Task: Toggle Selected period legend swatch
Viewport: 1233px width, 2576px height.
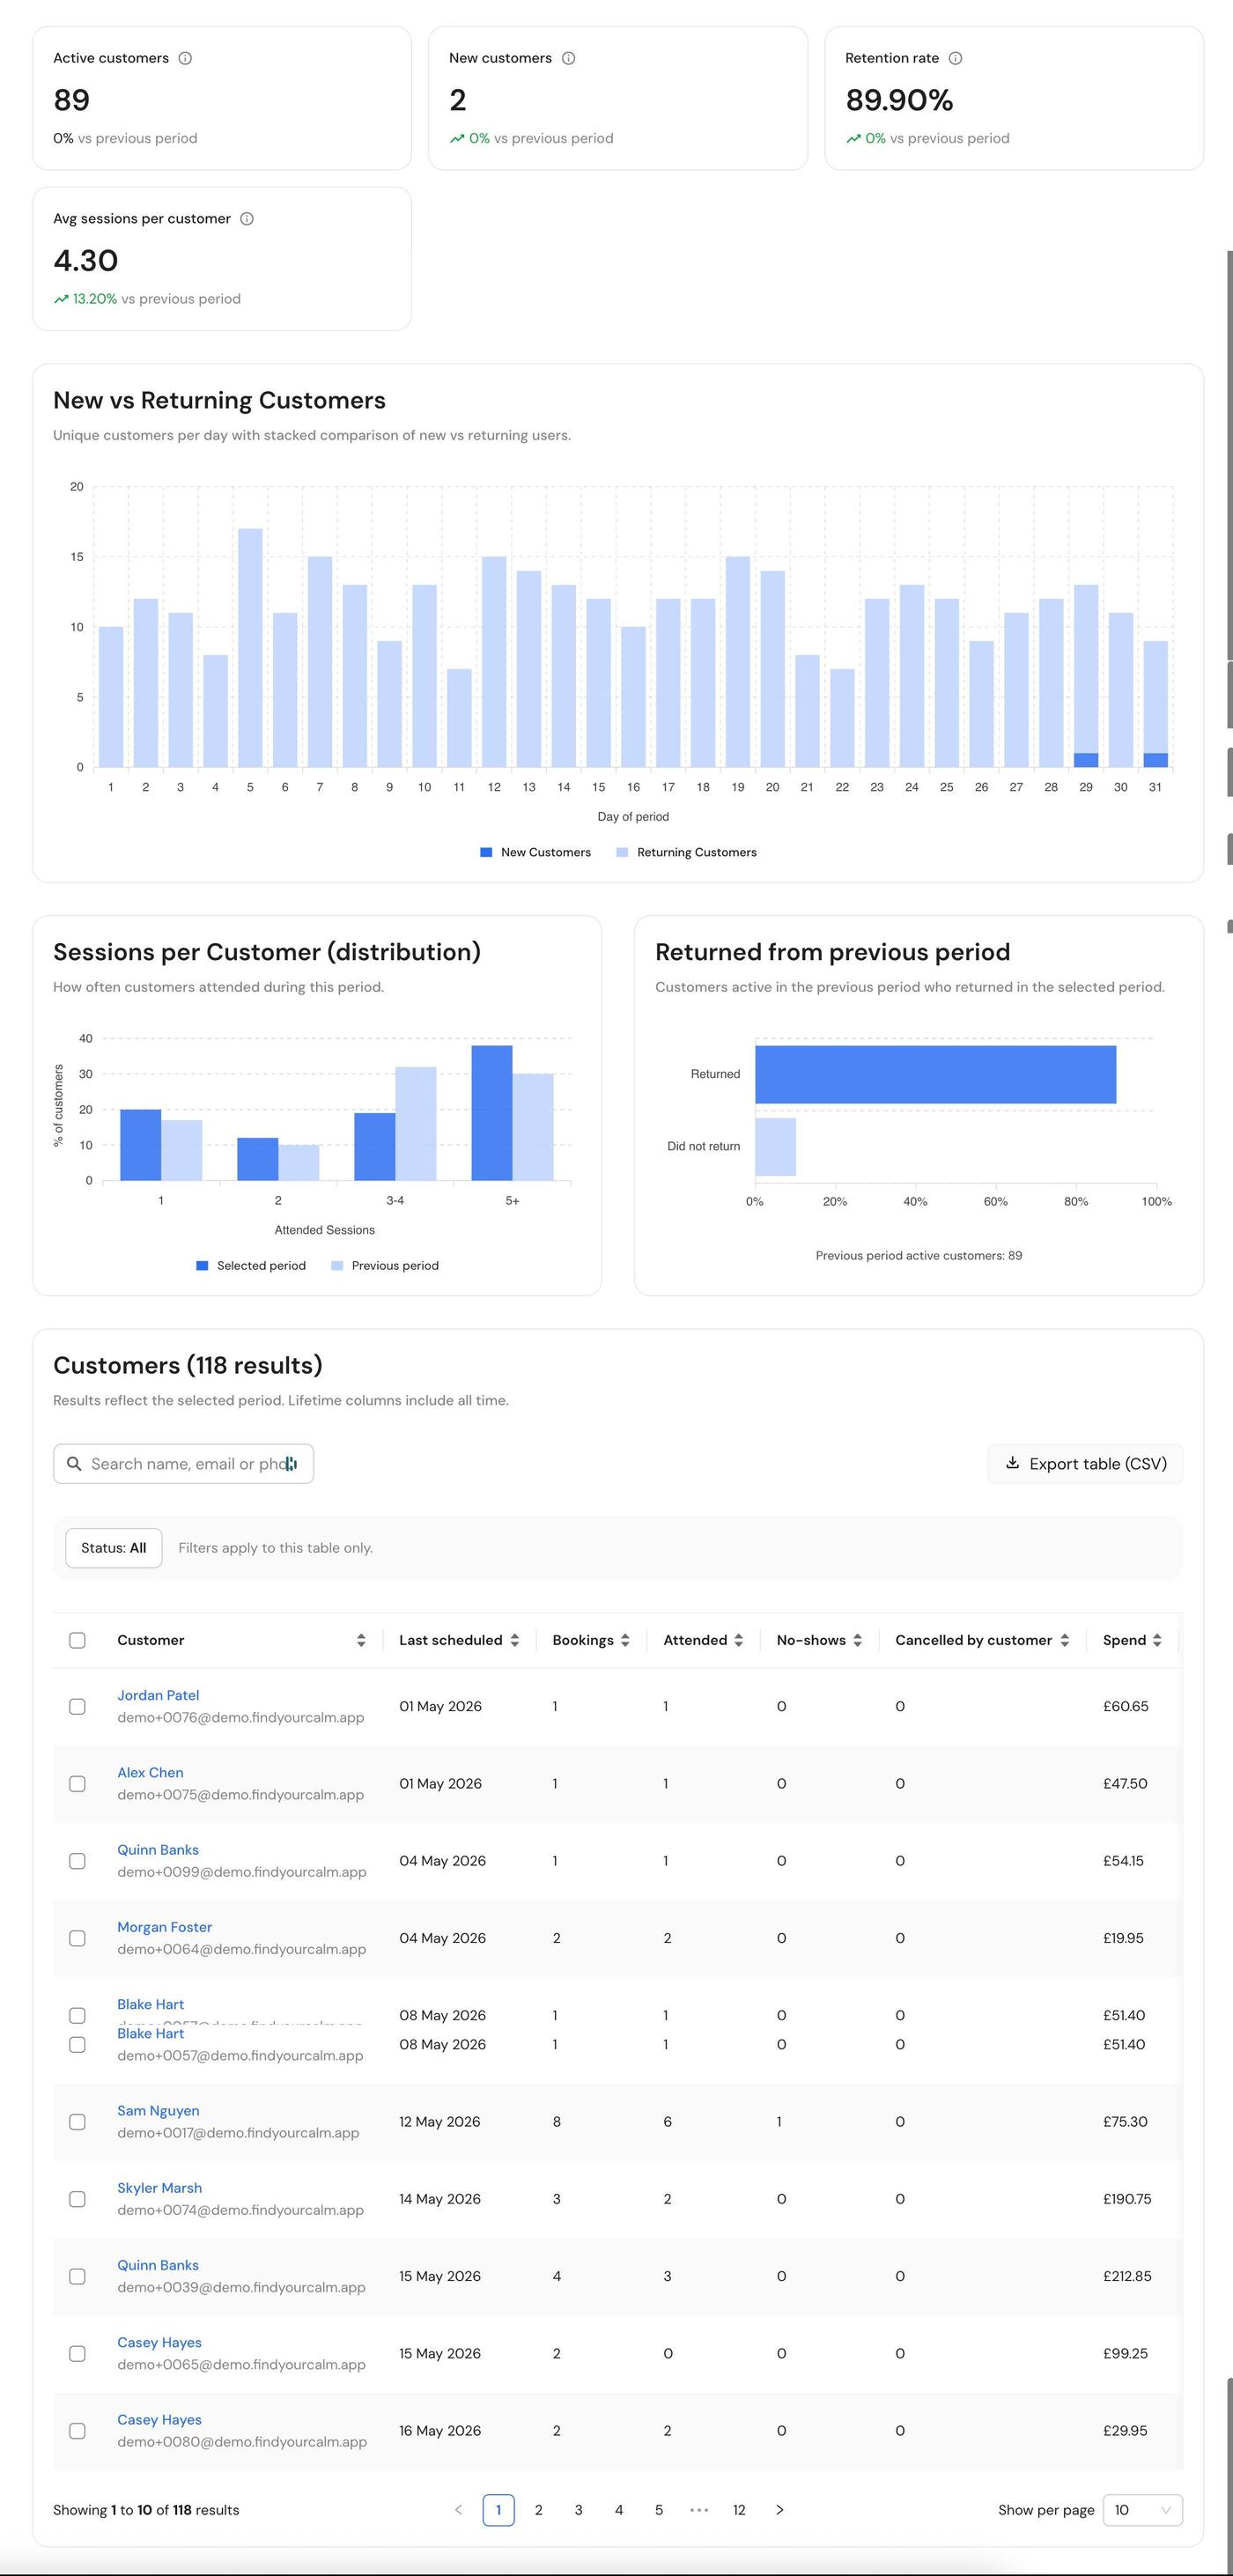Action: pyautogui.click(x=202, y=1266)
